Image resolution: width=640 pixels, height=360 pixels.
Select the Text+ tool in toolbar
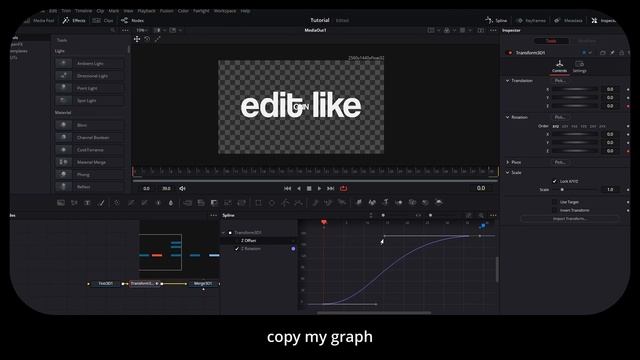[x=87, y=202]
